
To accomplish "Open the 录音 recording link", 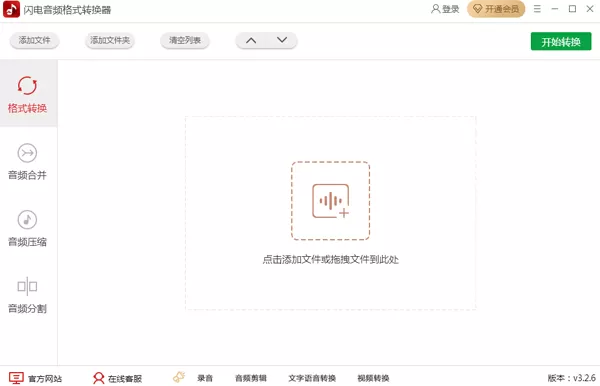I will point(205,378).
